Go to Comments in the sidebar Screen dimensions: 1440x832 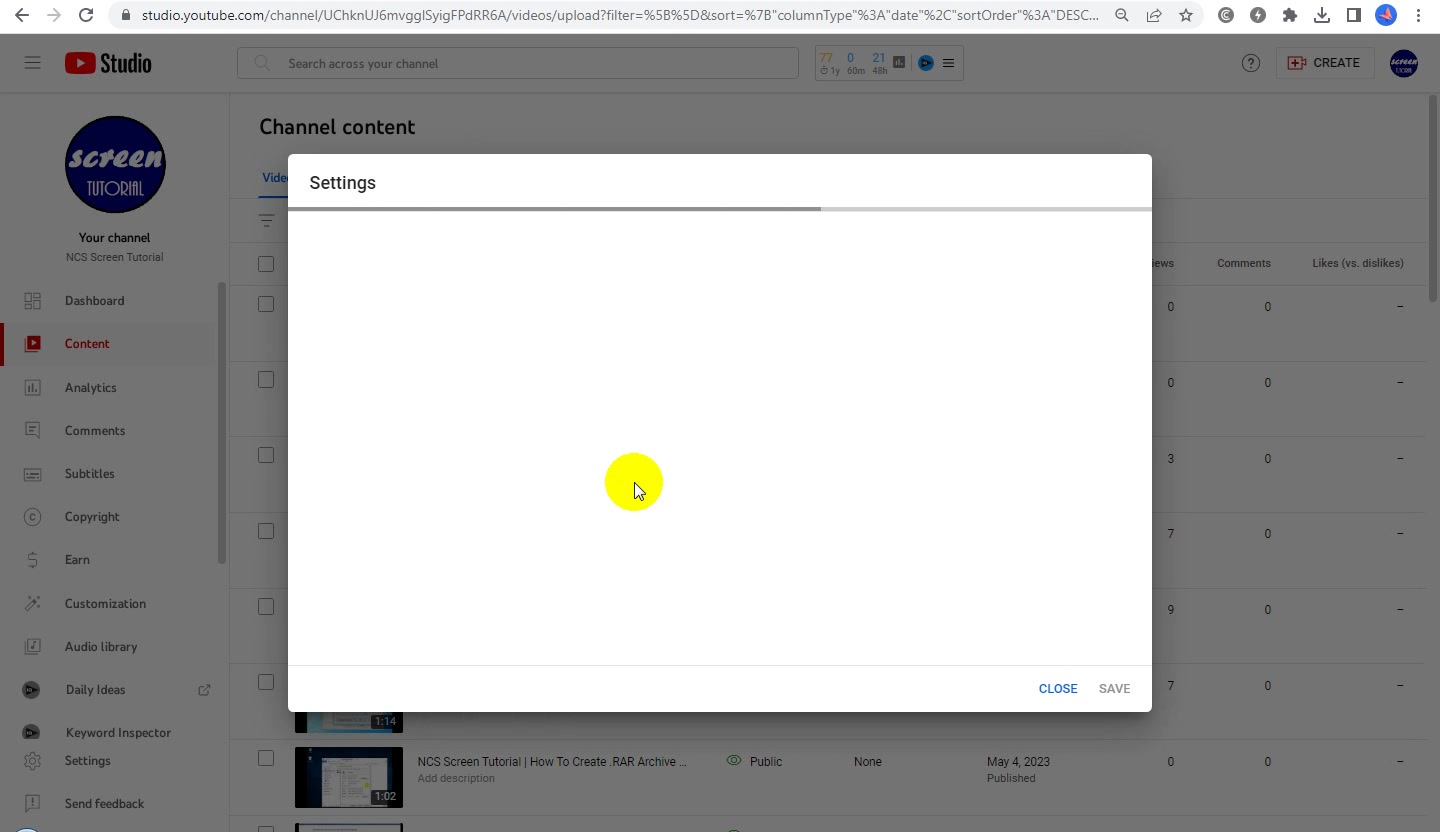(x=95, y=431)
